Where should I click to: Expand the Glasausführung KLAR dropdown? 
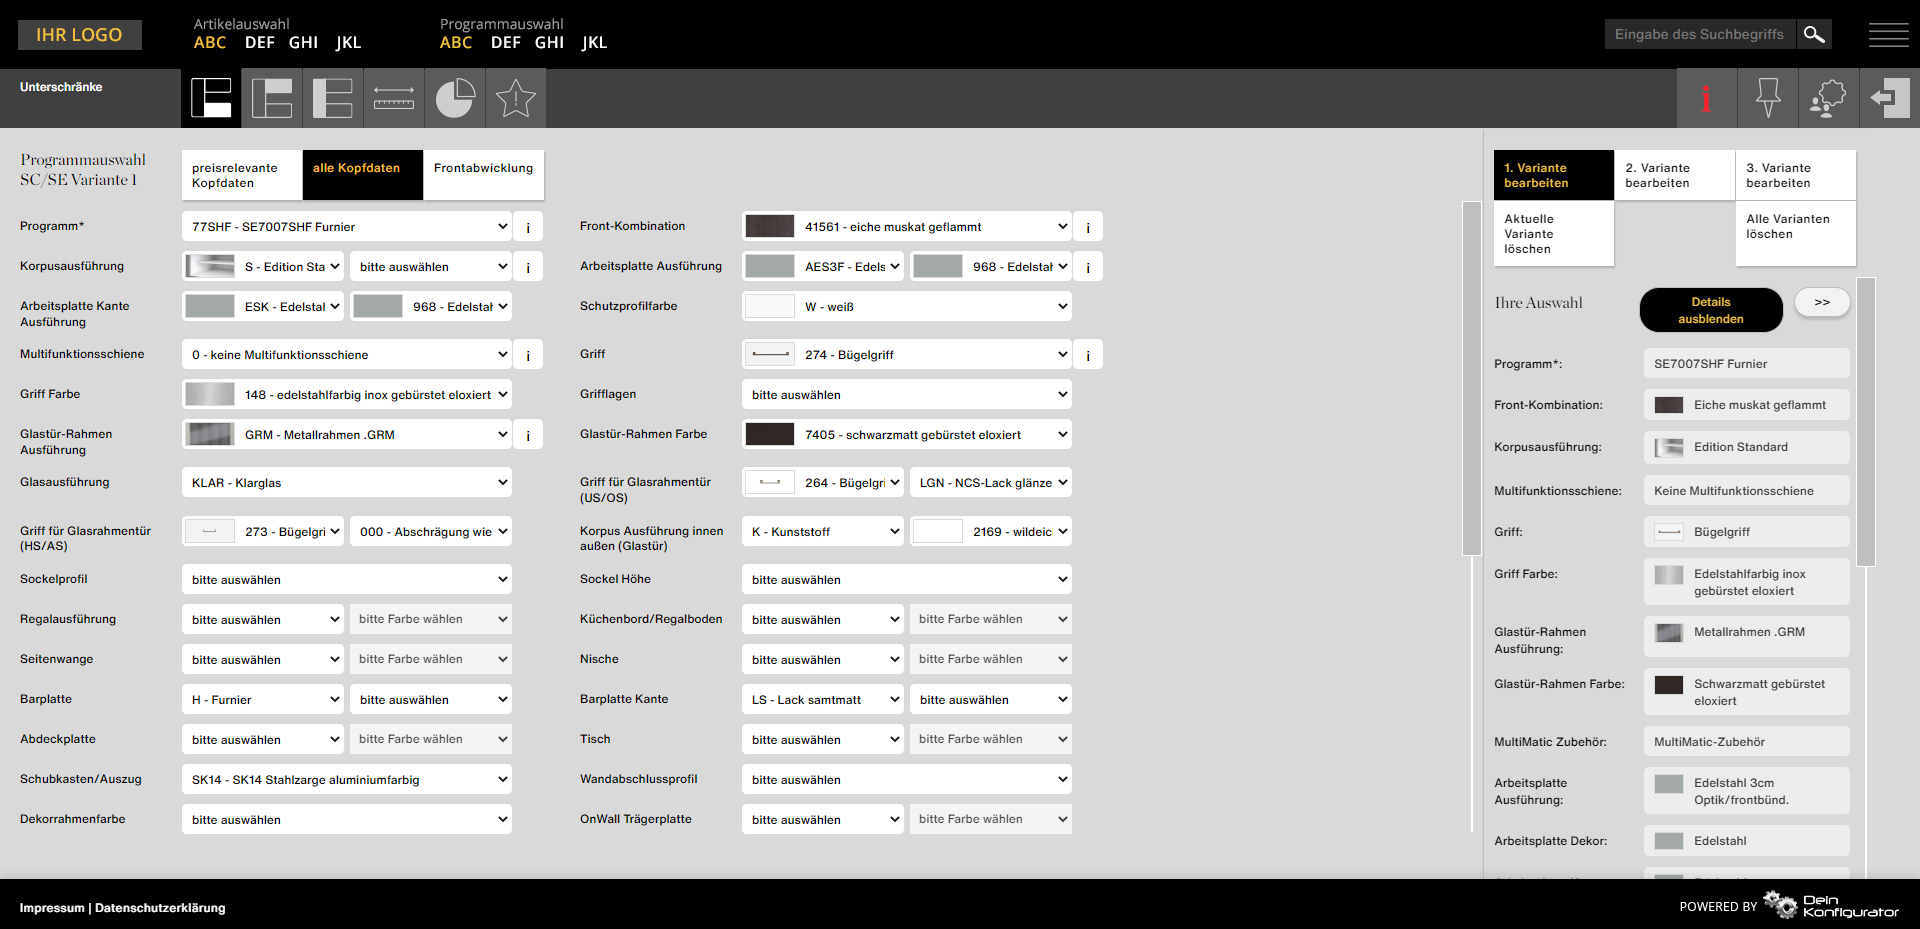point(347,483)
